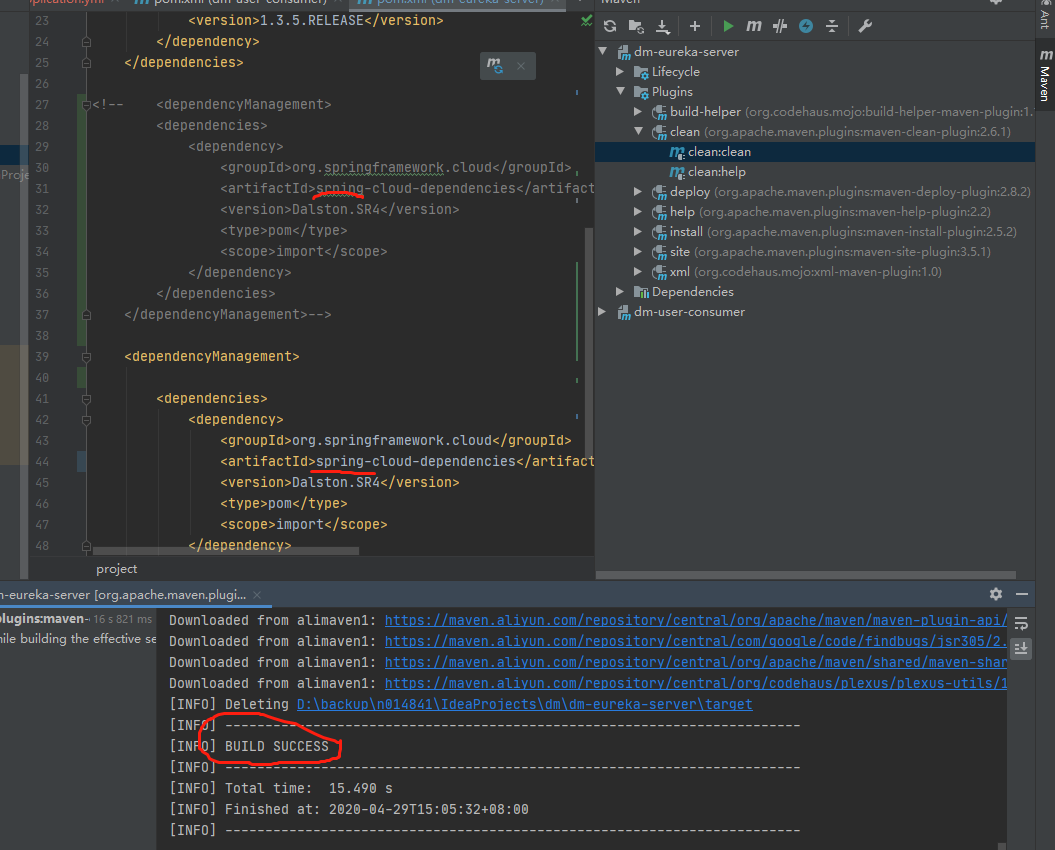Expand the Lifecycle node

click(x=620, y=71)
